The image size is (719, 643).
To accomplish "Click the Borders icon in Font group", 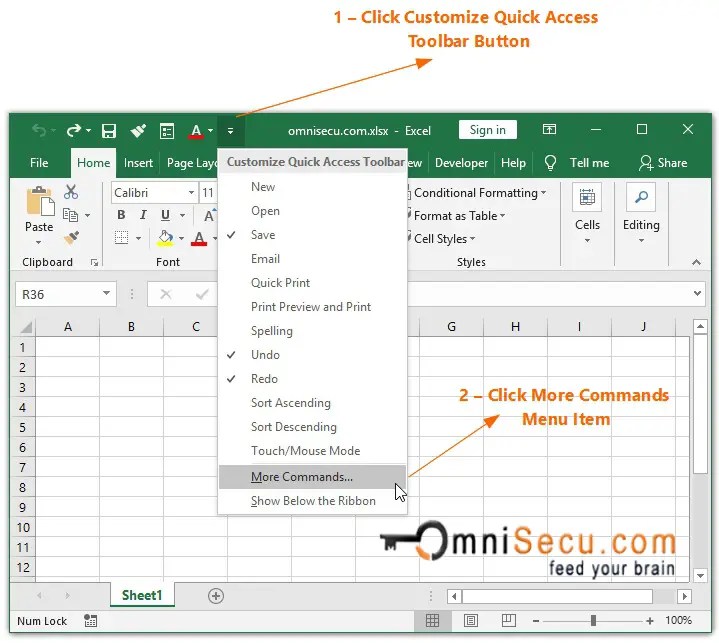I will (x=122, y=238).
